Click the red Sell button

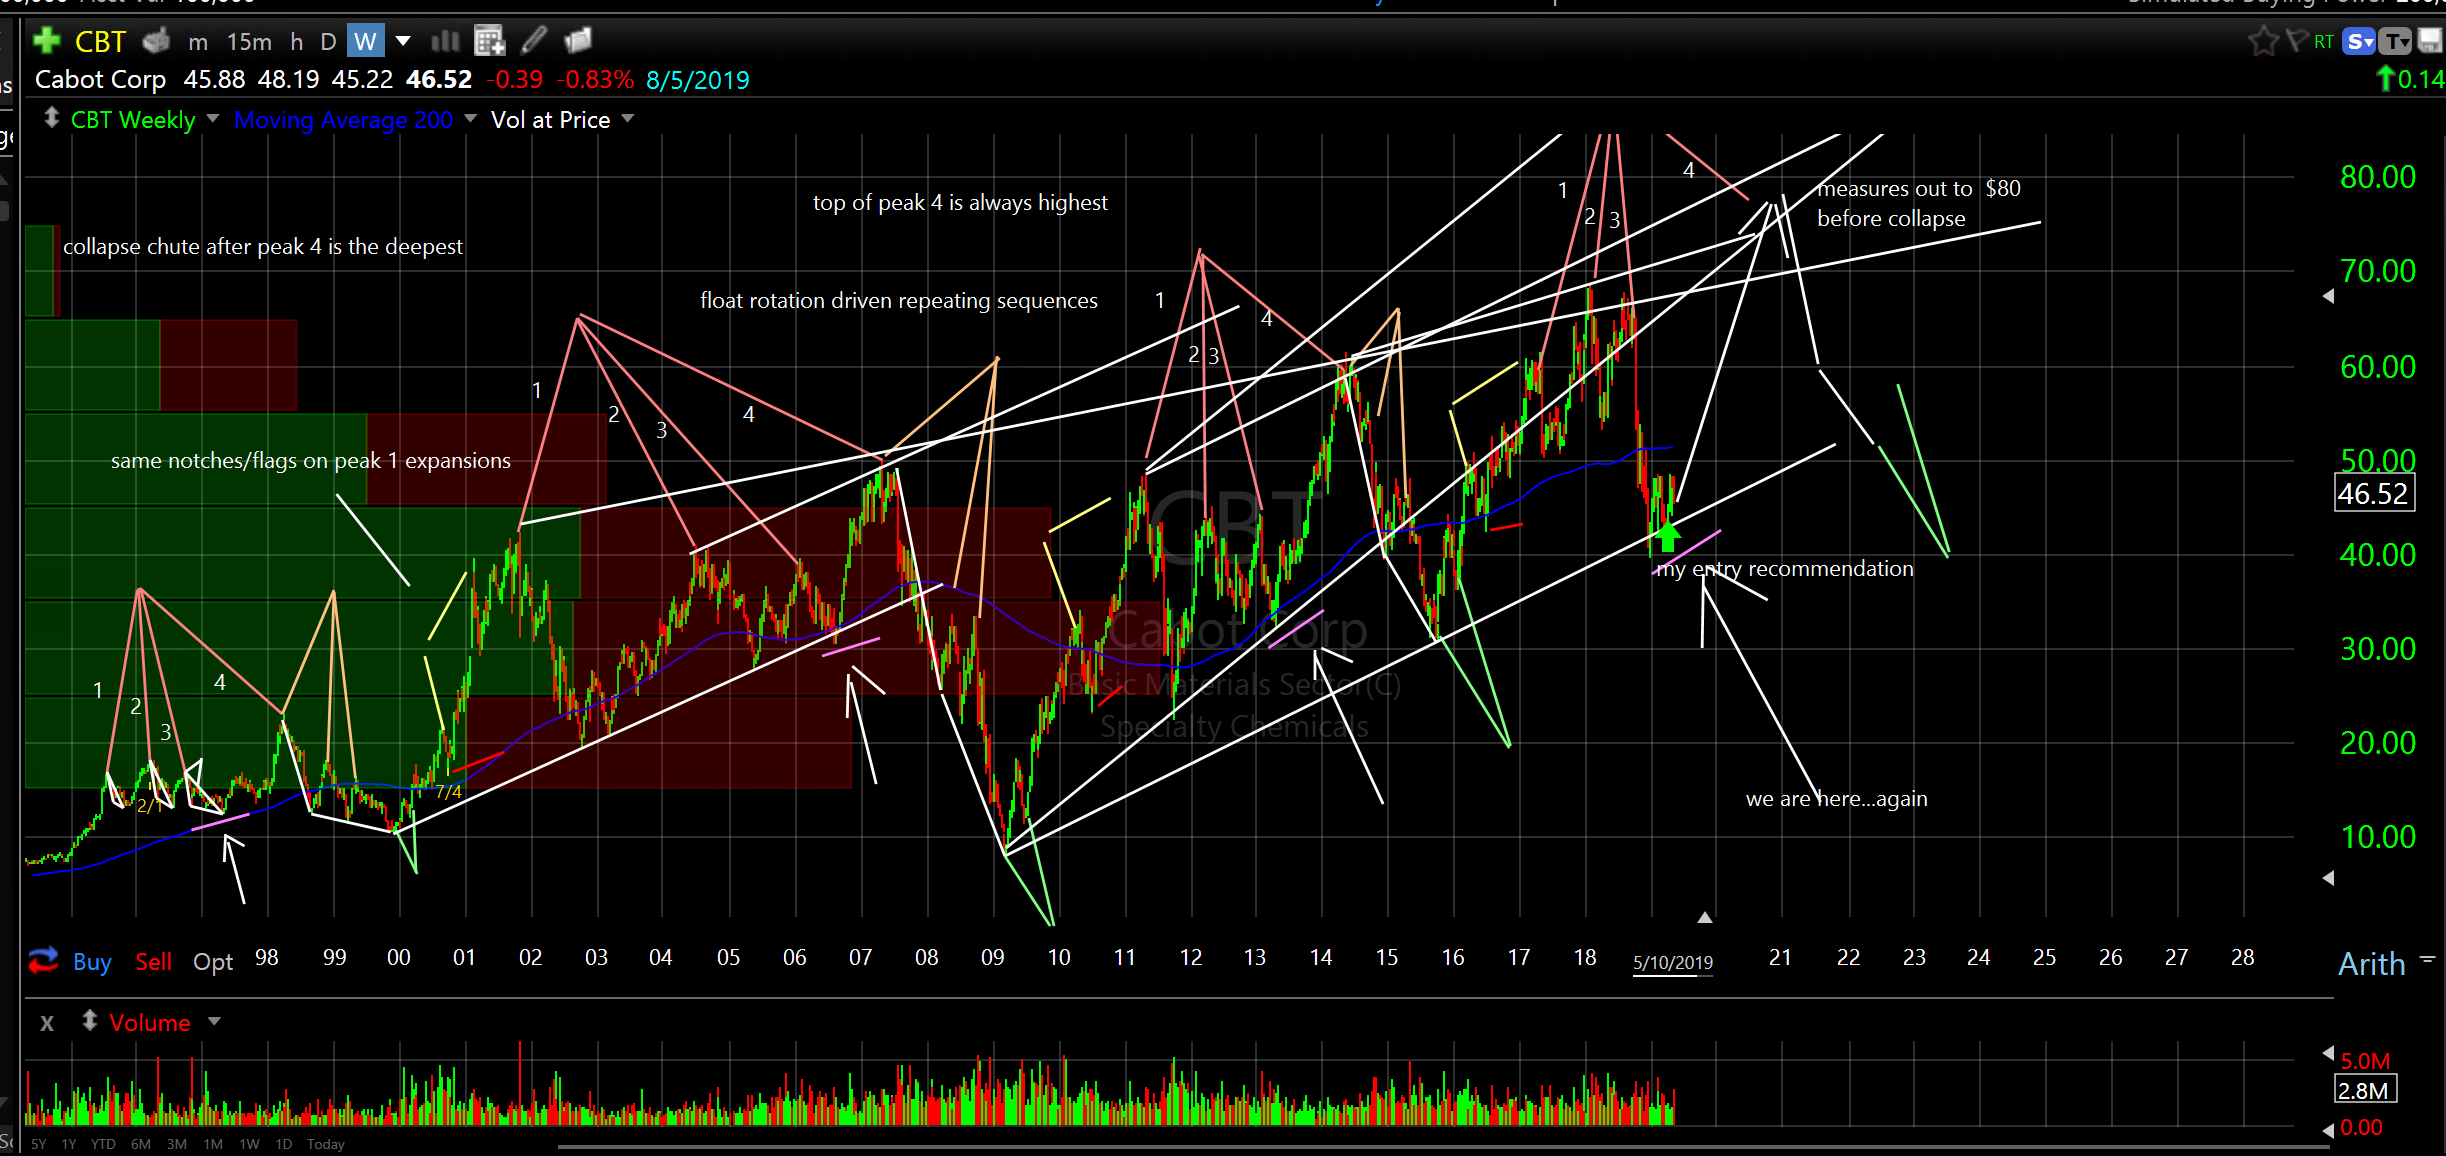tap(153, 962)
